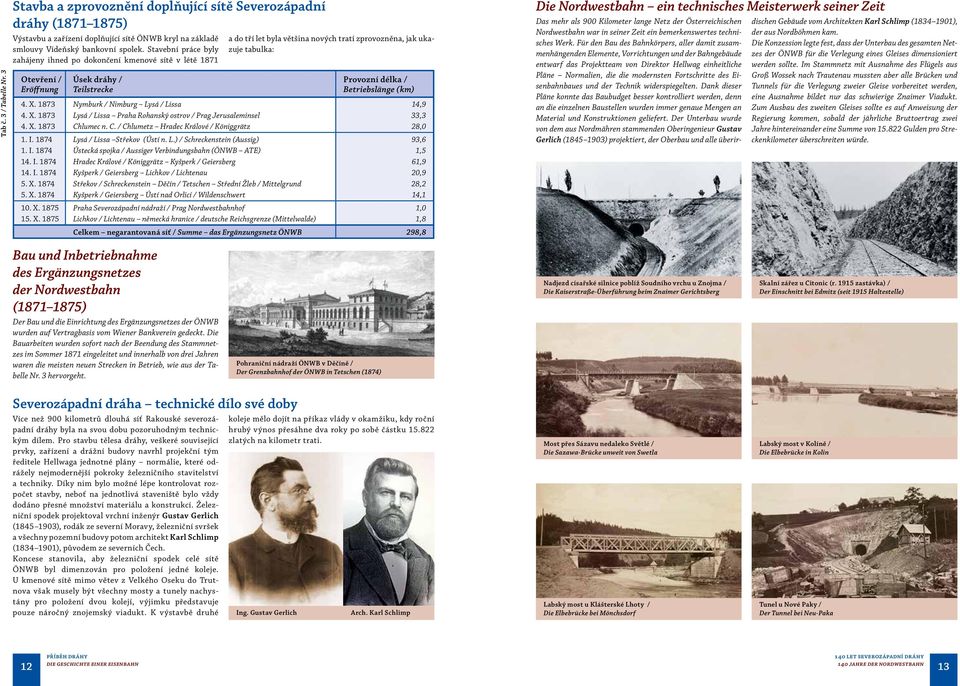
Task: Open the portrait of Ing. Gustav Gerlich
Action: [285, 529]
